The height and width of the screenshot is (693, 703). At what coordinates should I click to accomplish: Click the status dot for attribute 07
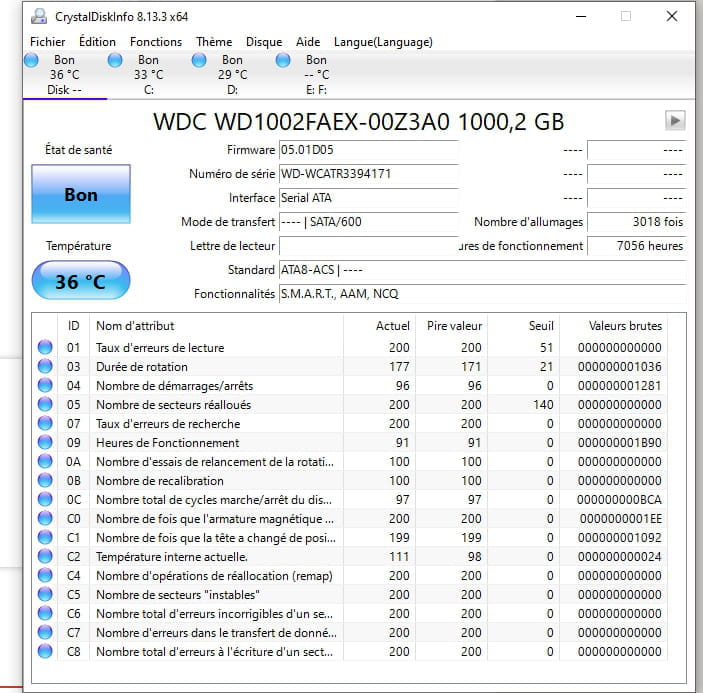45,423
